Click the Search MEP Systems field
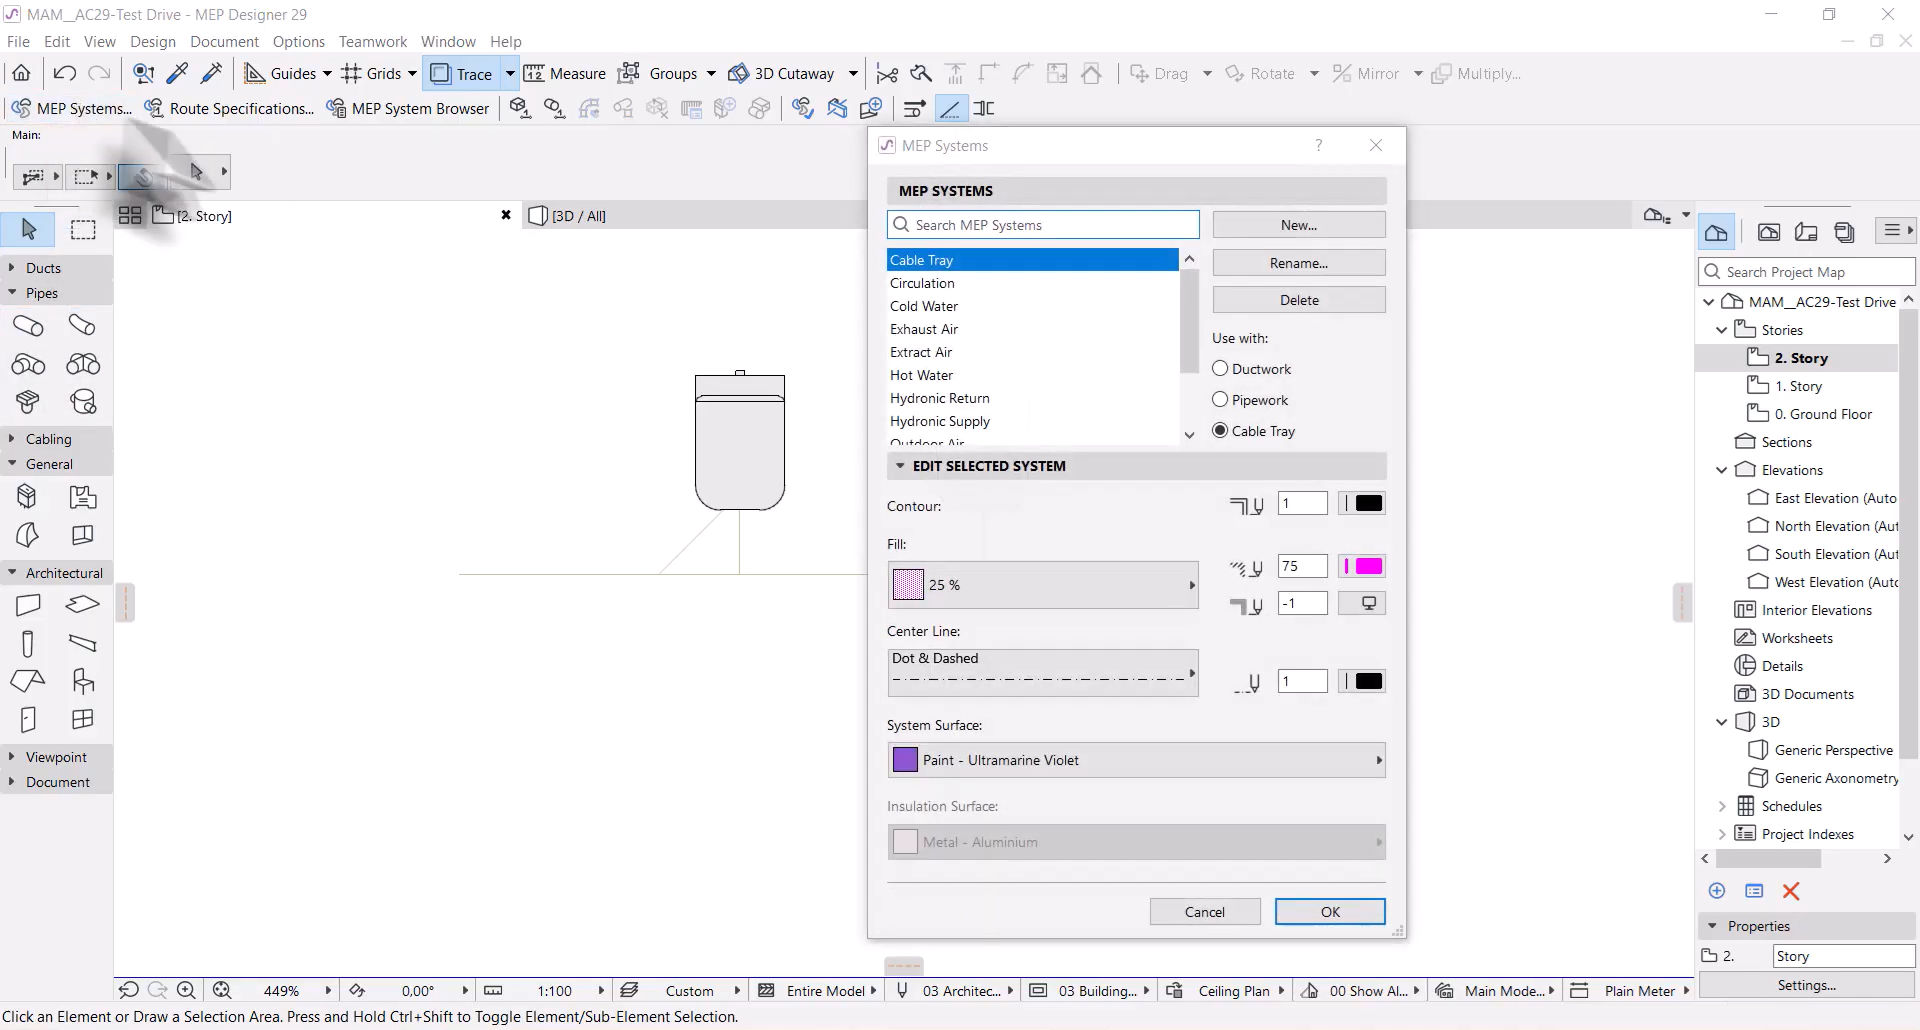The image size is (1920, 1030). pyautogui.click(x=1043, y=225)
